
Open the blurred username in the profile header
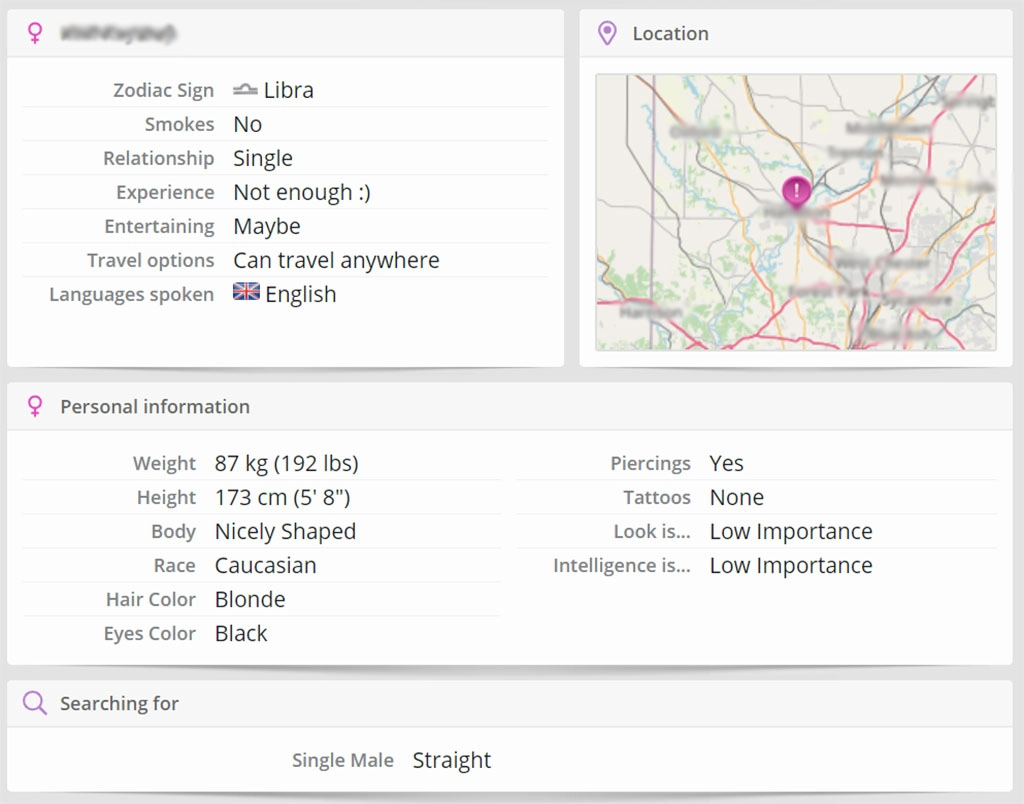[x=118, y=34]
